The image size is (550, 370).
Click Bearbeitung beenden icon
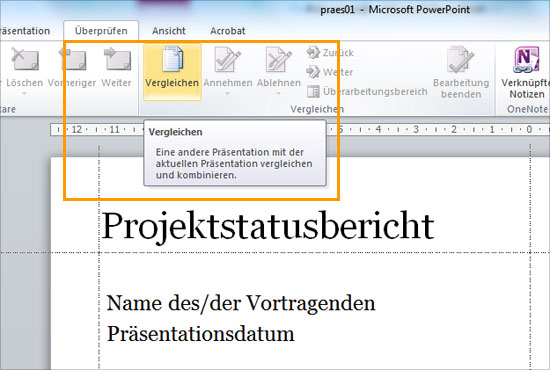point(460,60)
